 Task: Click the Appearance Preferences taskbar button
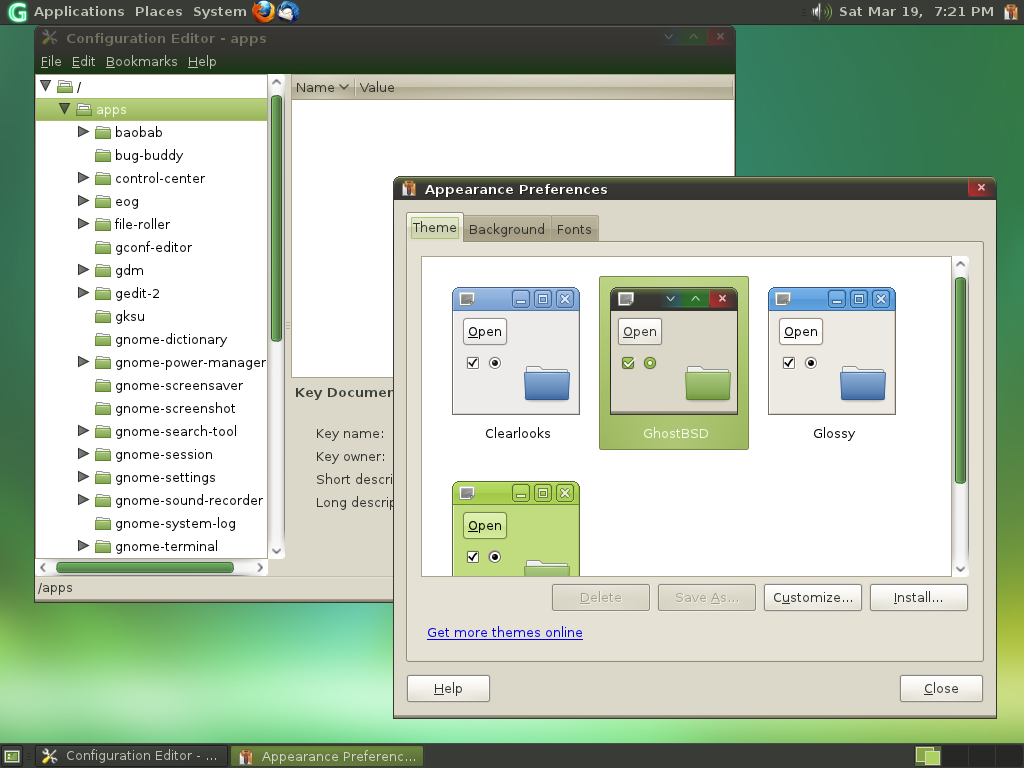tap(327, 756)
